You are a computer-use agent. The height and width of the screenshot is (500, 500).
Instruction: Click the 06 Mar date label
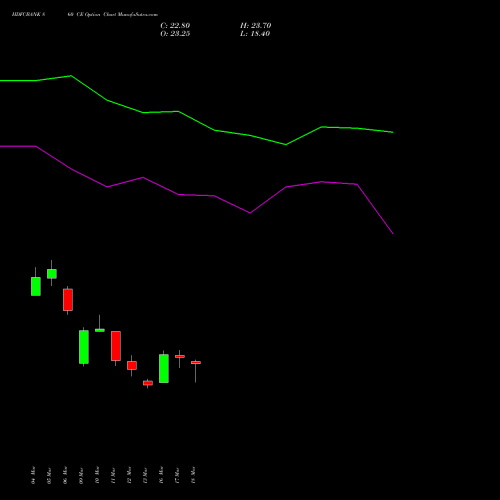[x=65, y=475]
